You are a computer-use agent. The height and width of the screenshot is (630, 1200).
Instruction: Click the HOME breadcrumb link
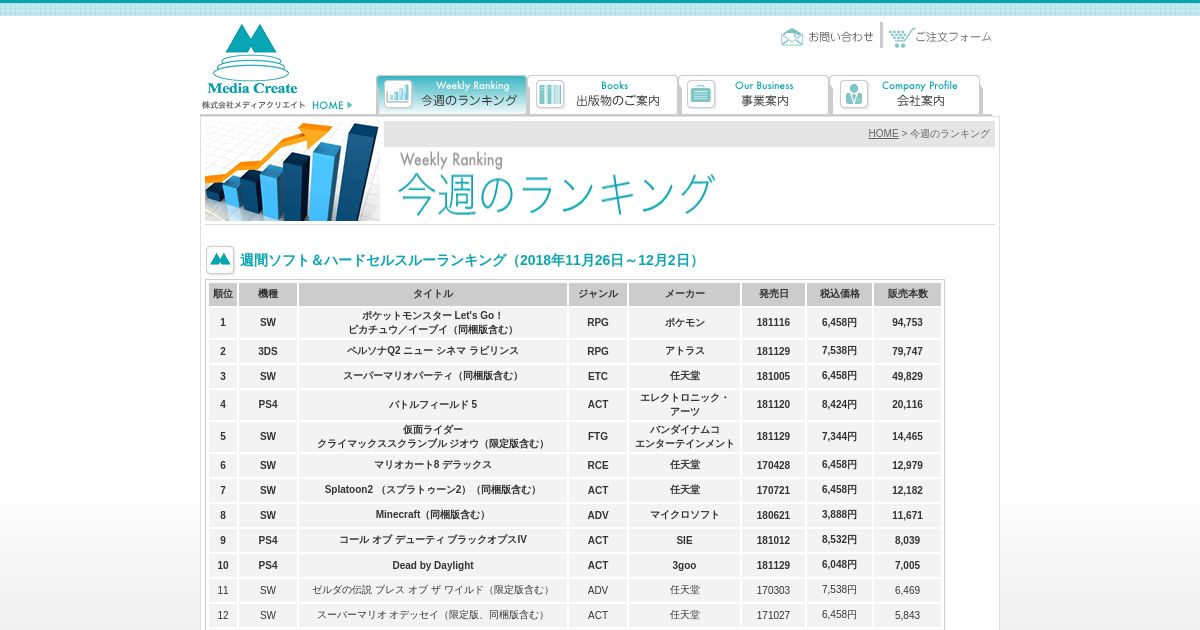tap(882, 134)
